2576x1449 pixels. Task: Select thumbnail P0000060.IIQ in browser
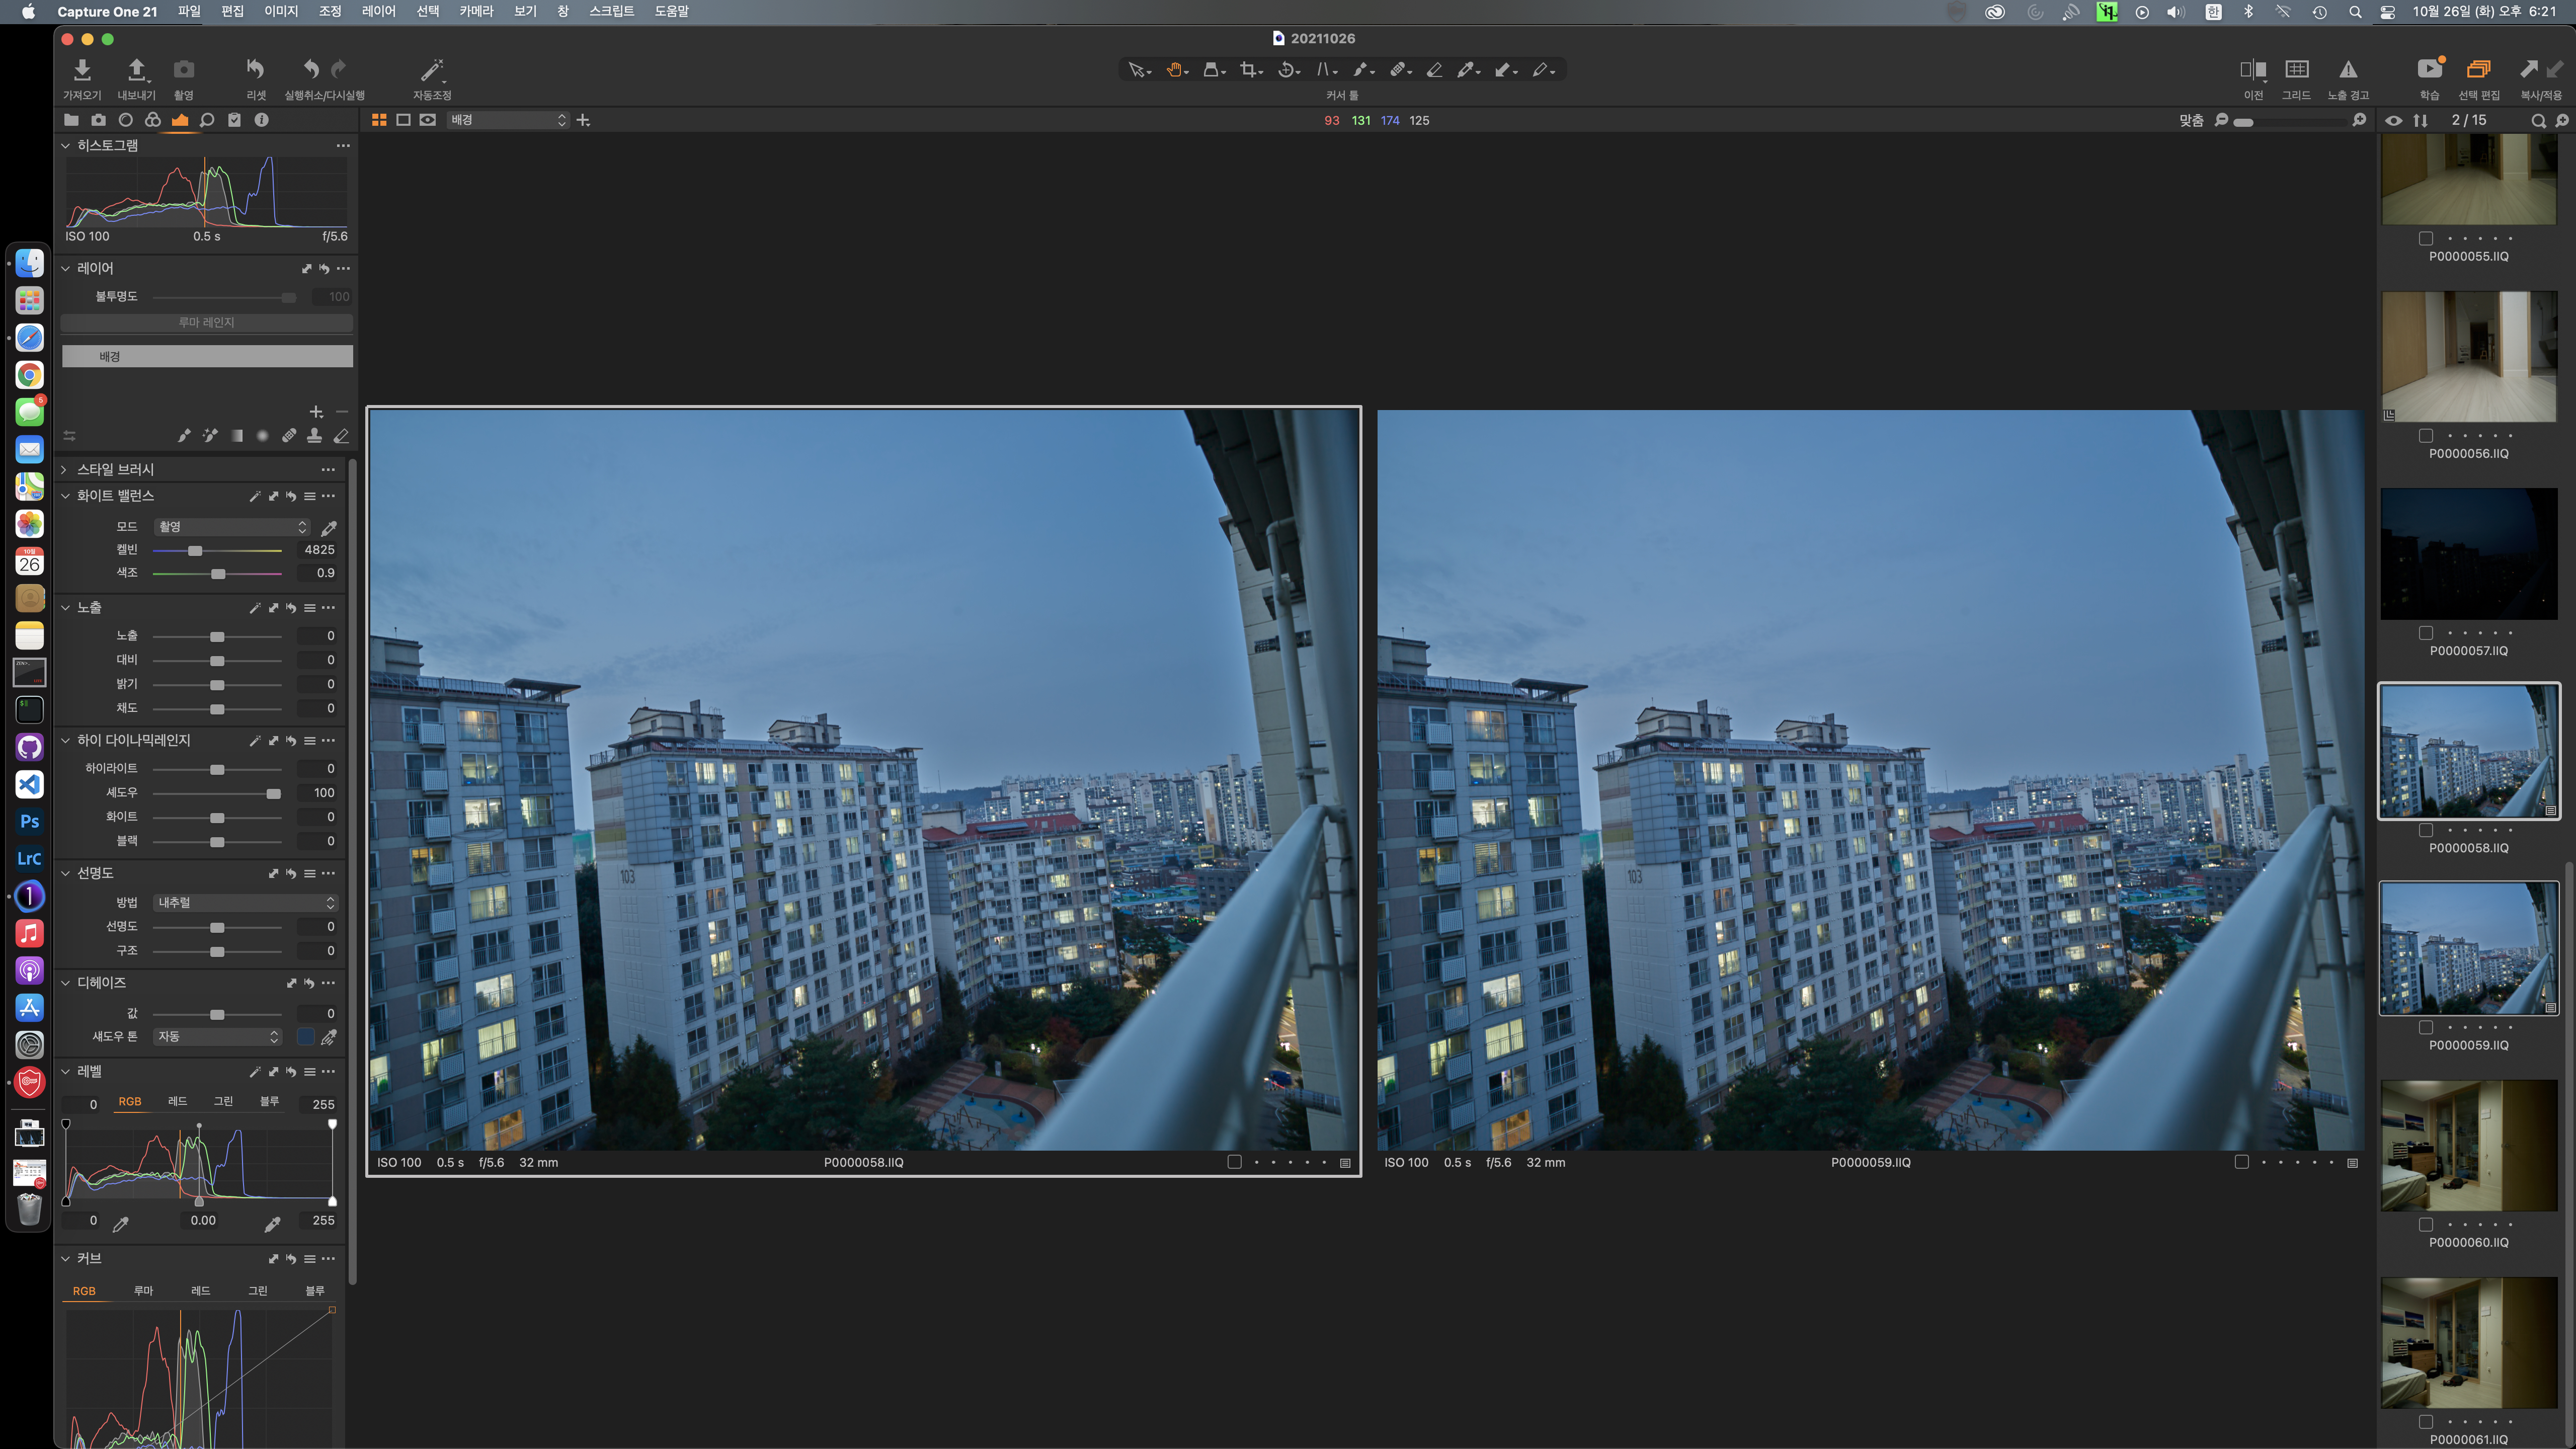pyautogui.click(x=2468, y=1146)
